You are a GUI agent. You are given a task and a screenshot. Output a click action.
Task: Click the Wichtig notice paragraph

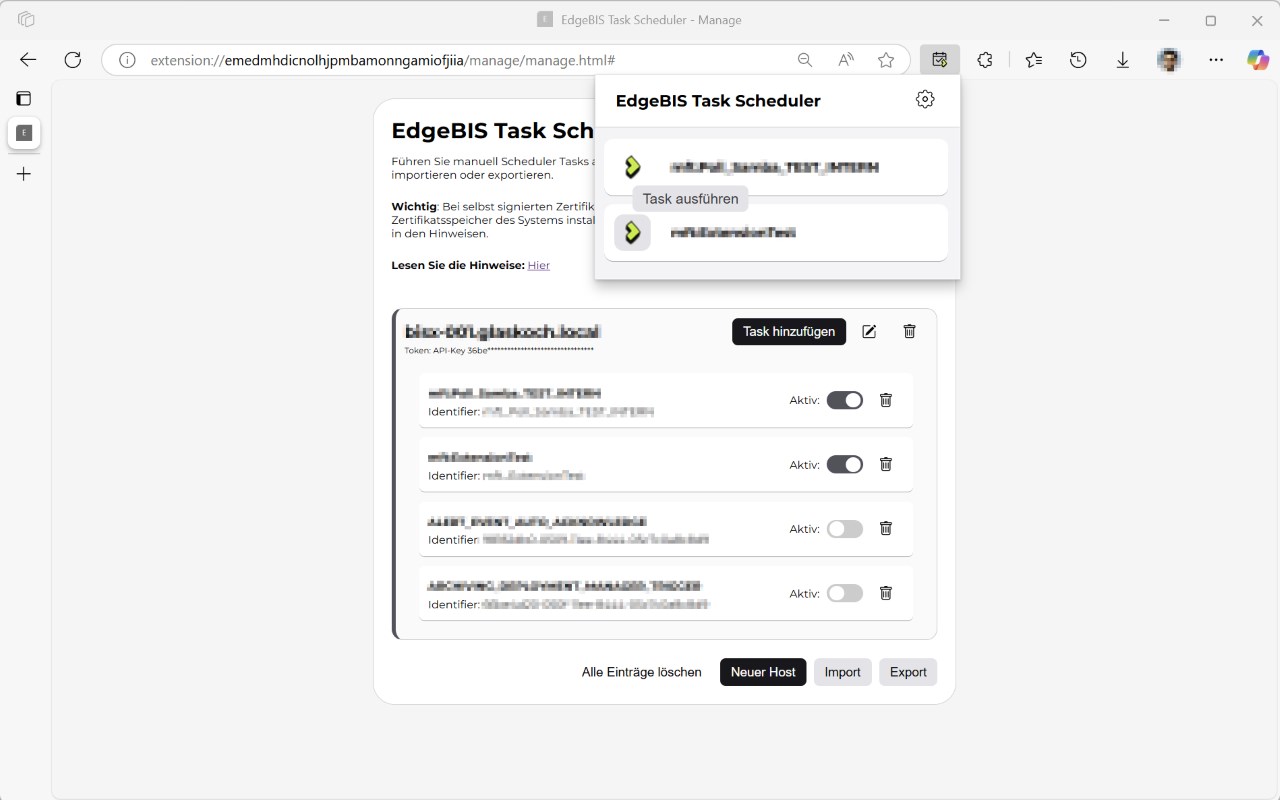pos(493,220)
